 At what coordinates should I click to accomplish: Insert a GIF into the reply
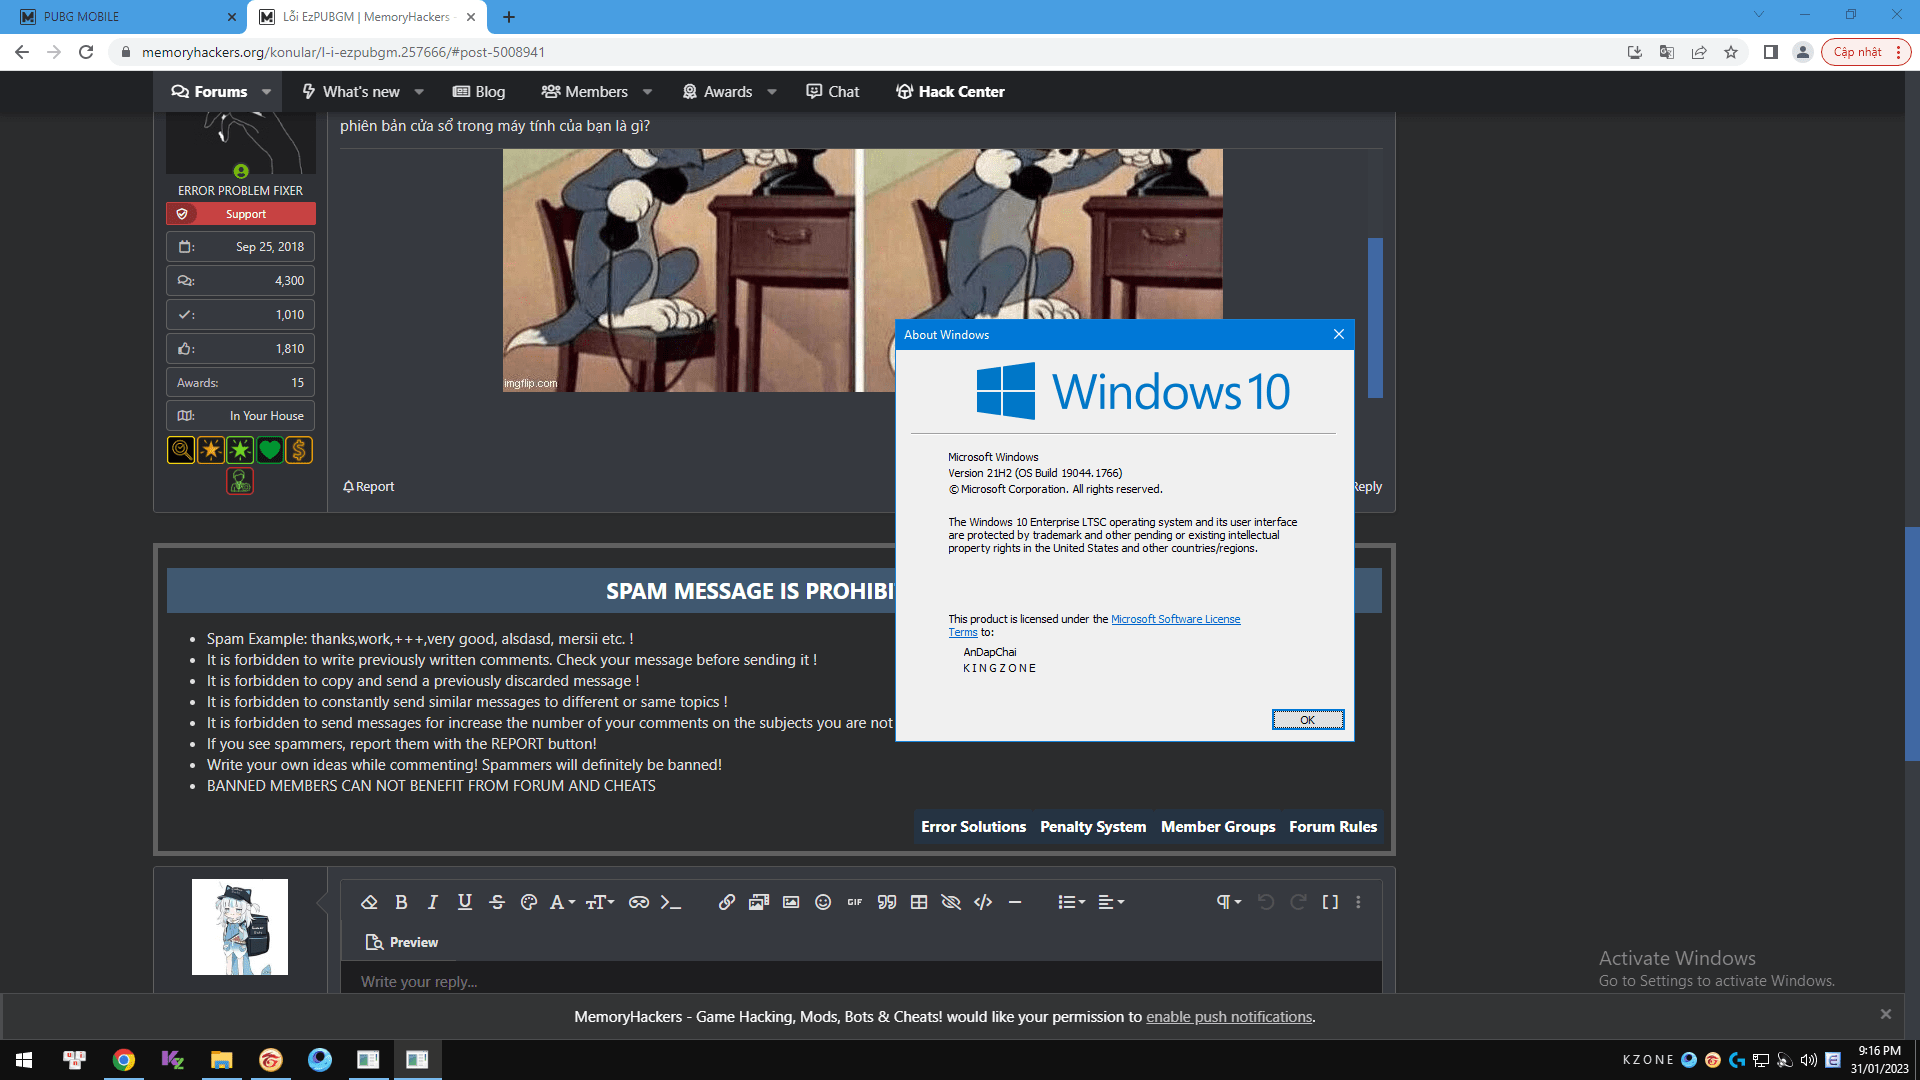(855, 902)
